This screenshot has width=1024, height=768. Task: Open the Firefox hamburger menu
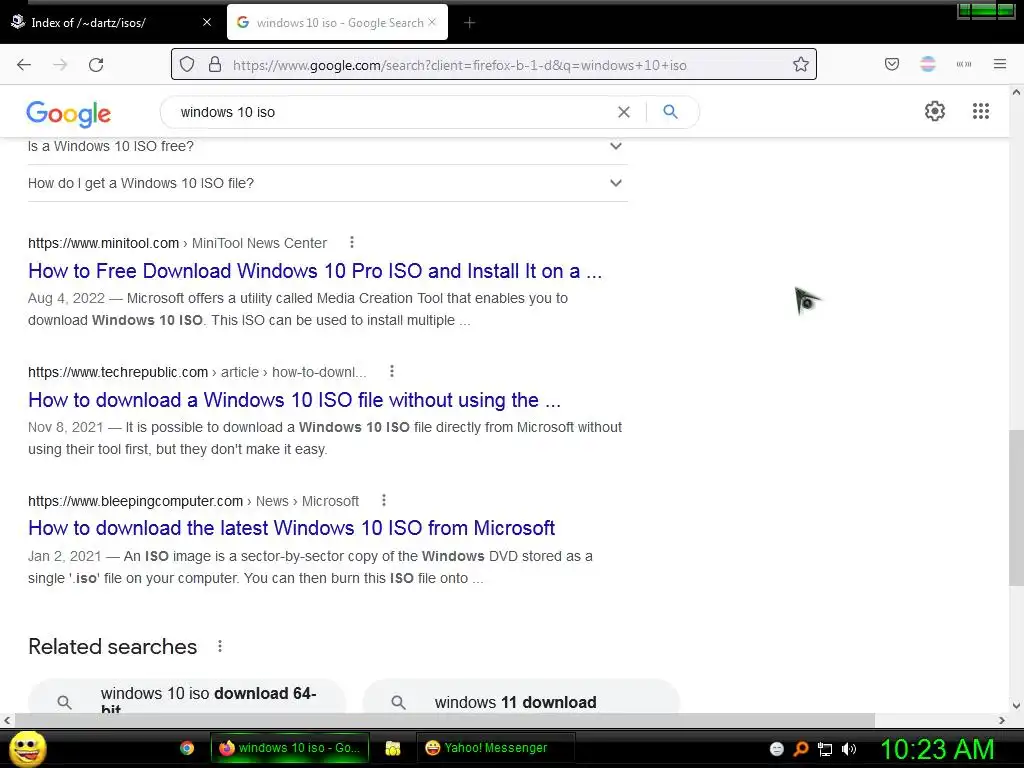pyautogui.click(x=1000, y=64)
